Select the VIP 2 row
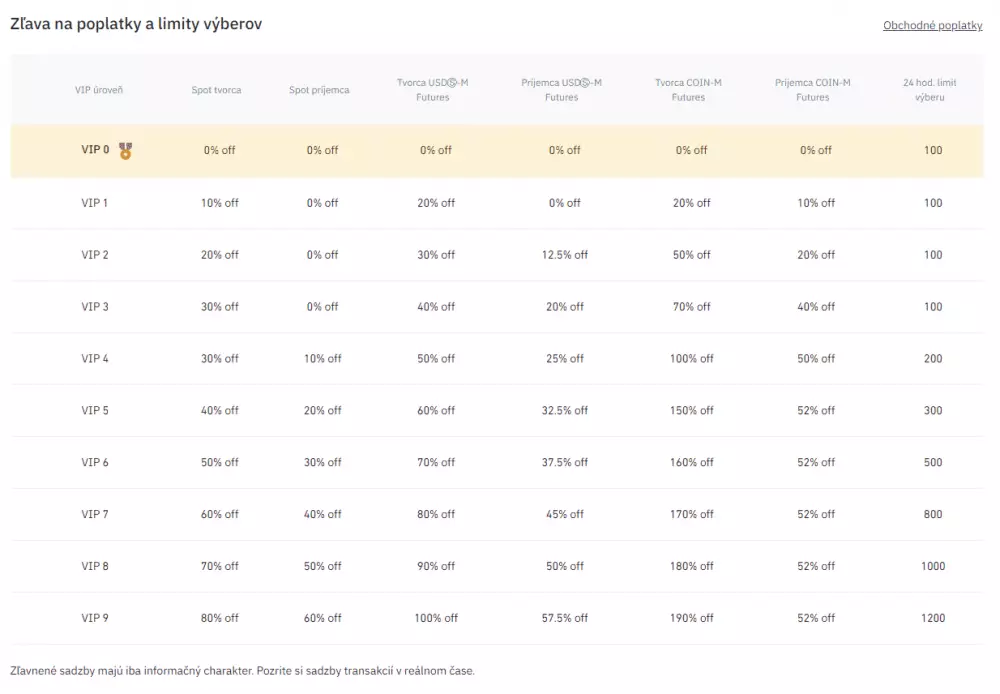Image resolution: width=1000 pixels, height=694 pixels. [500, 254]
